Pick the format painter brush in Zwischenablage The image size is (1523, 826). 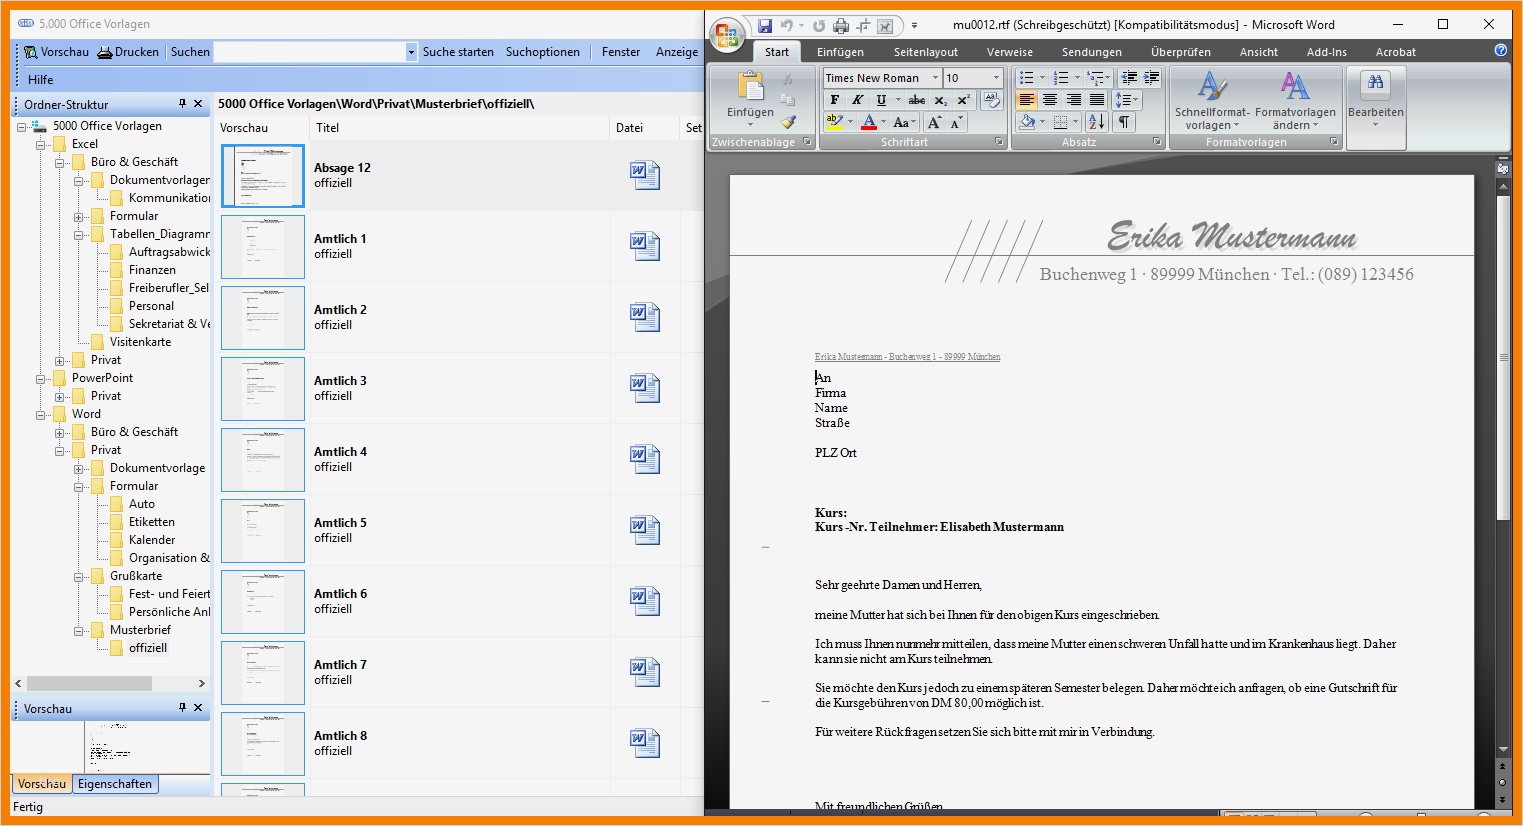(788, 122)
